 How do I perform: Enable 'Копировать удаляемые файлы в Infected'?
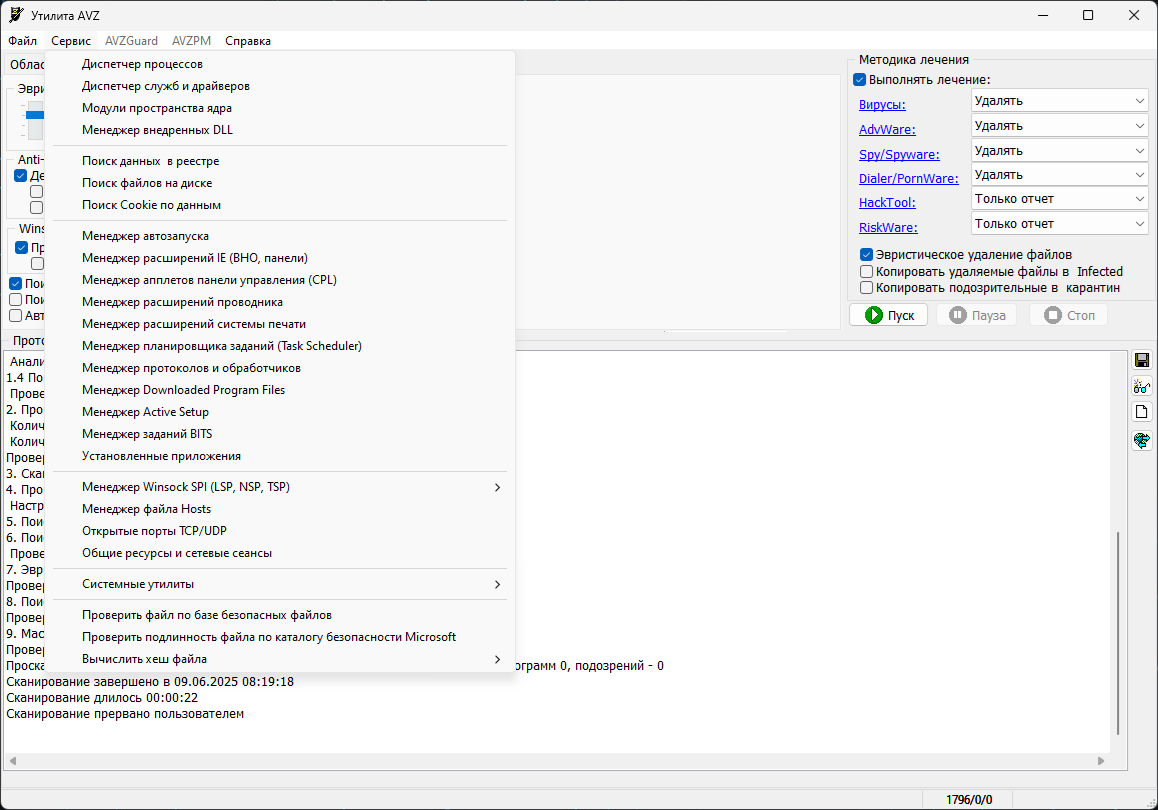pos(866,272)
